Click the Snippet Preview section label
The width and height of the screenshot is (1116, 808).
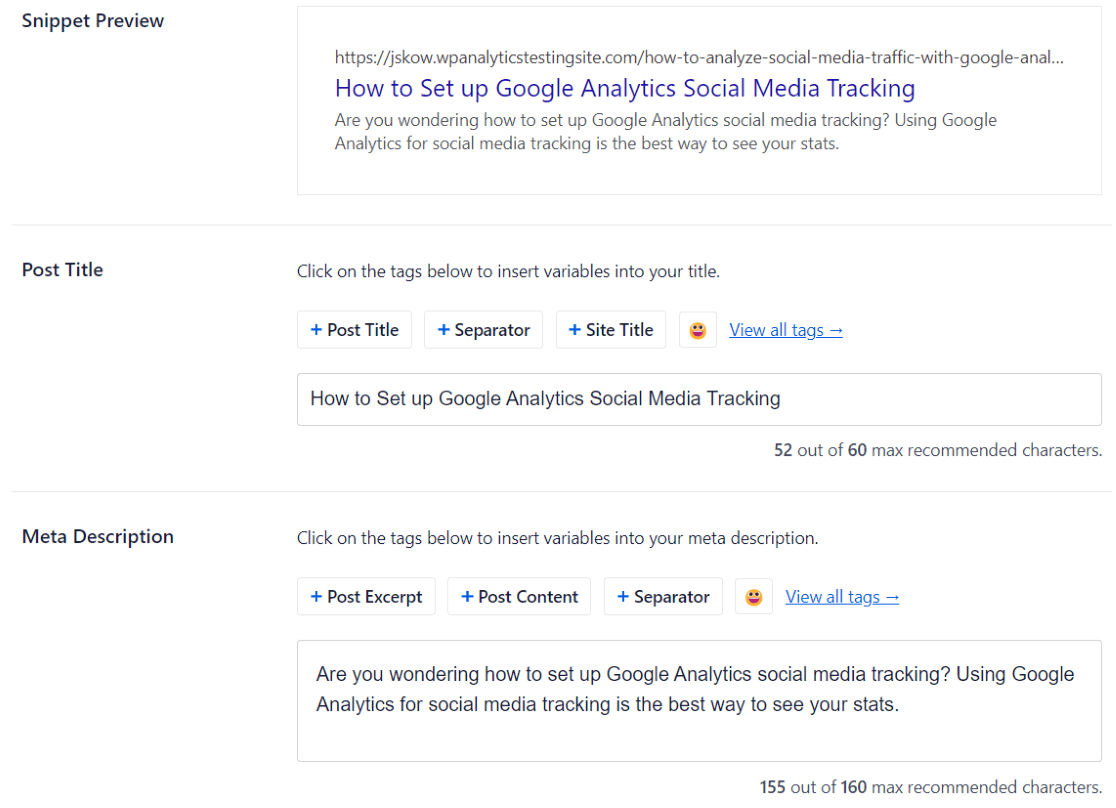pyautogui.click(x=93, y=21)
